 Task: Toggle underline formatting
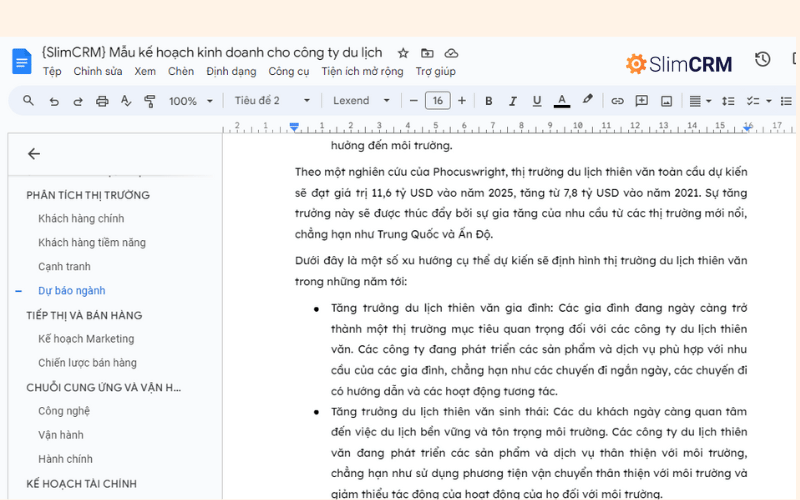click(x=537, y=101)
